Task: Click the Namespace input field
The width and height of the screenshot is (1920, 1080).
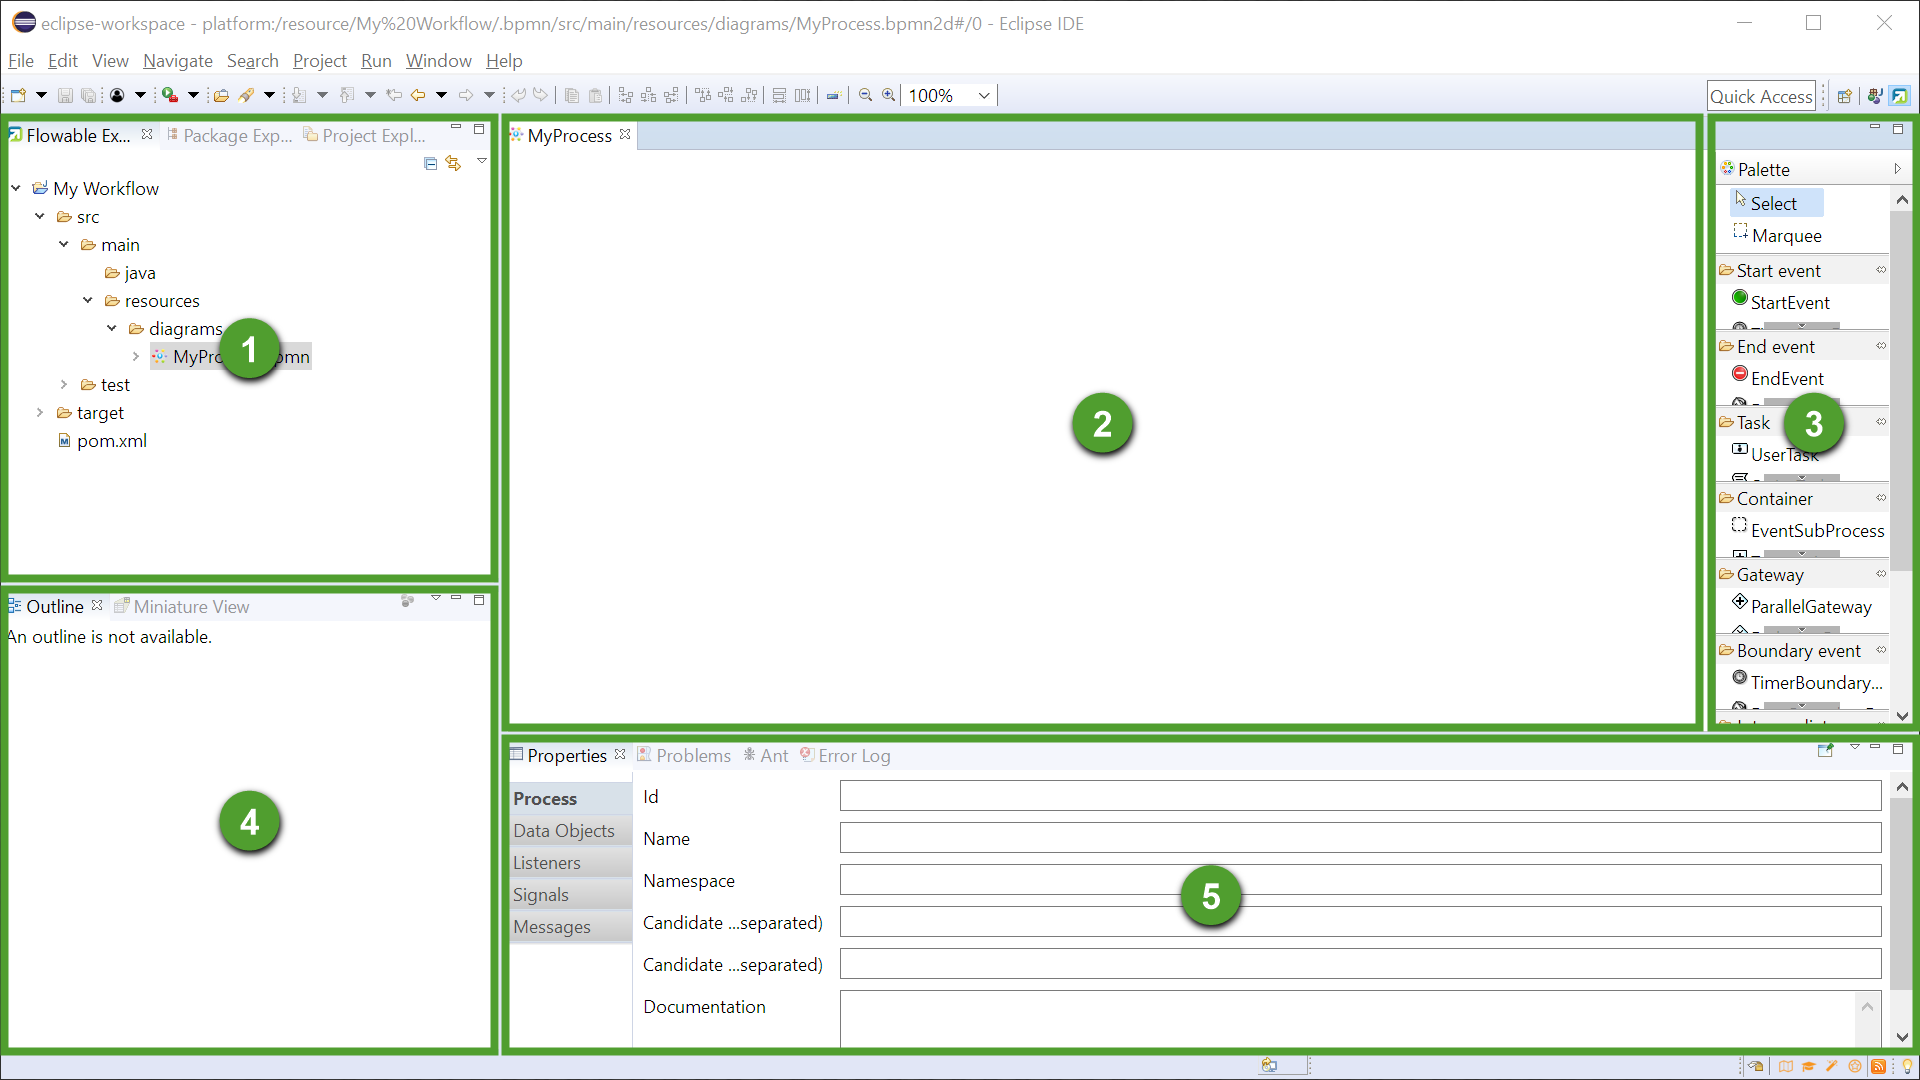Action: point(1360,880)
